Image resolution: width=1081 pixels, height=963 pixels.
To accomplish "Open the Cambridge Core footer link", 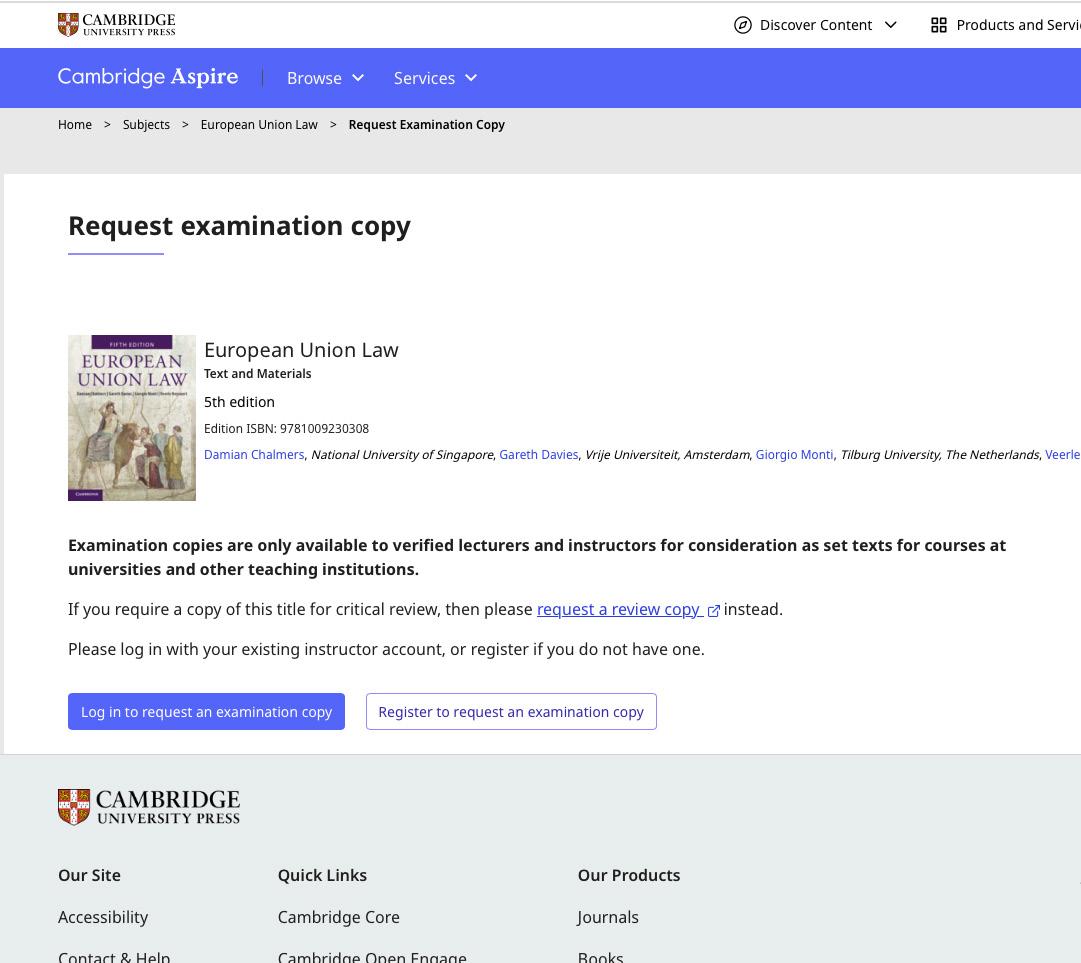I will click(x=339, y=918).
